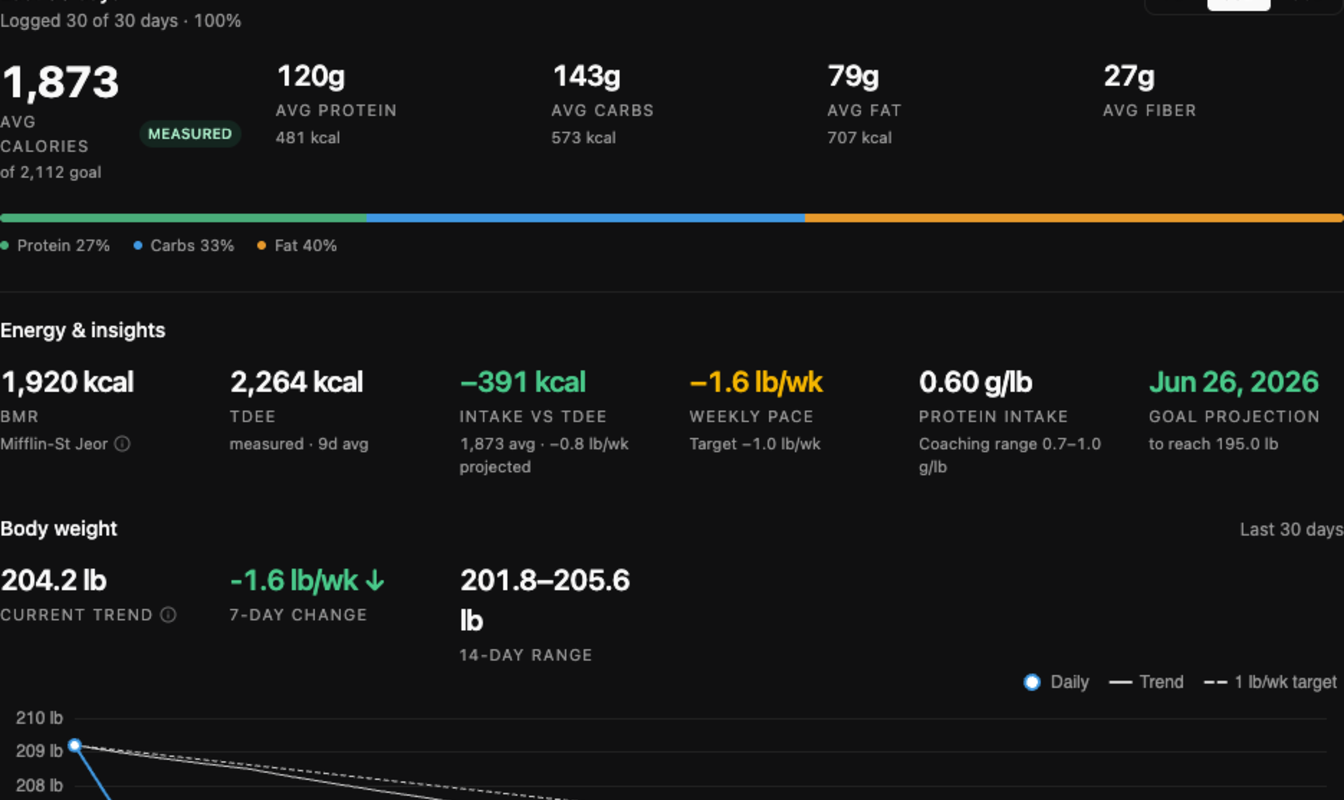This screenshot has height=800, width=1344.
Task: Click the green Protein 27% legend dot
Action: pyautogui.click(x=5, y=246)
